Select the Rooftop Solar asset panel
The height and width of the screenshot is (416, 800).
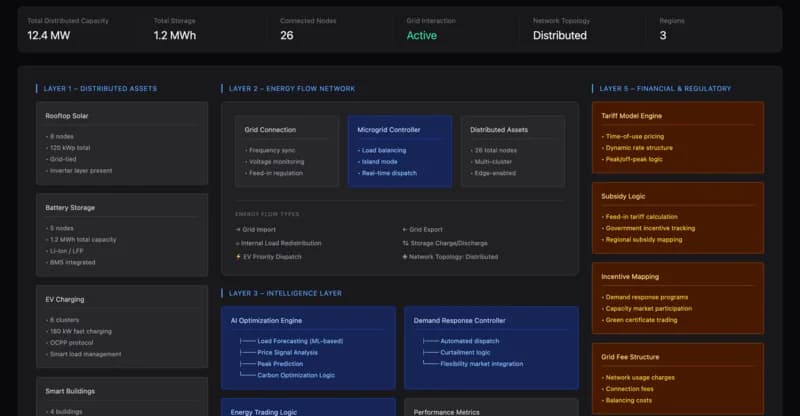tap(123, 143)
